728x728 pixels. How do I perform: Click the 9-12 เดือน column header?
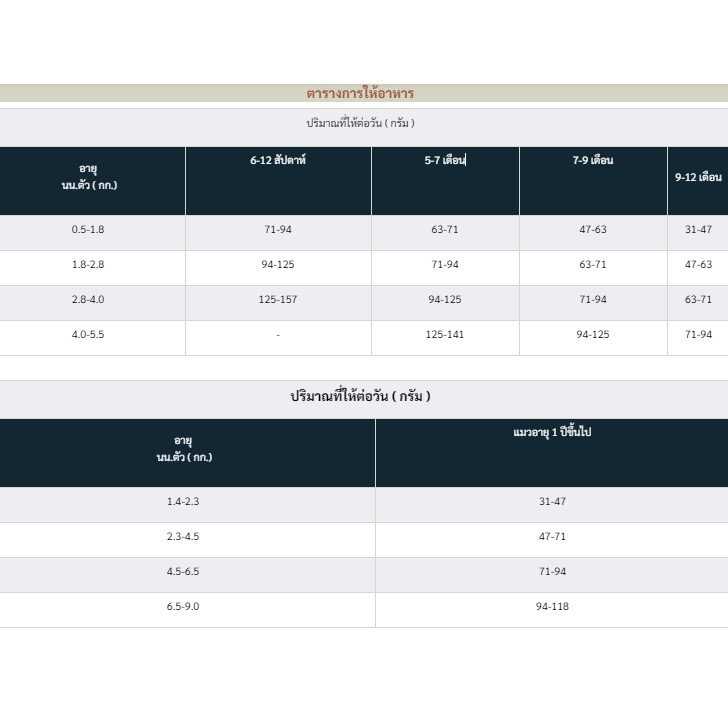(698, 181)
